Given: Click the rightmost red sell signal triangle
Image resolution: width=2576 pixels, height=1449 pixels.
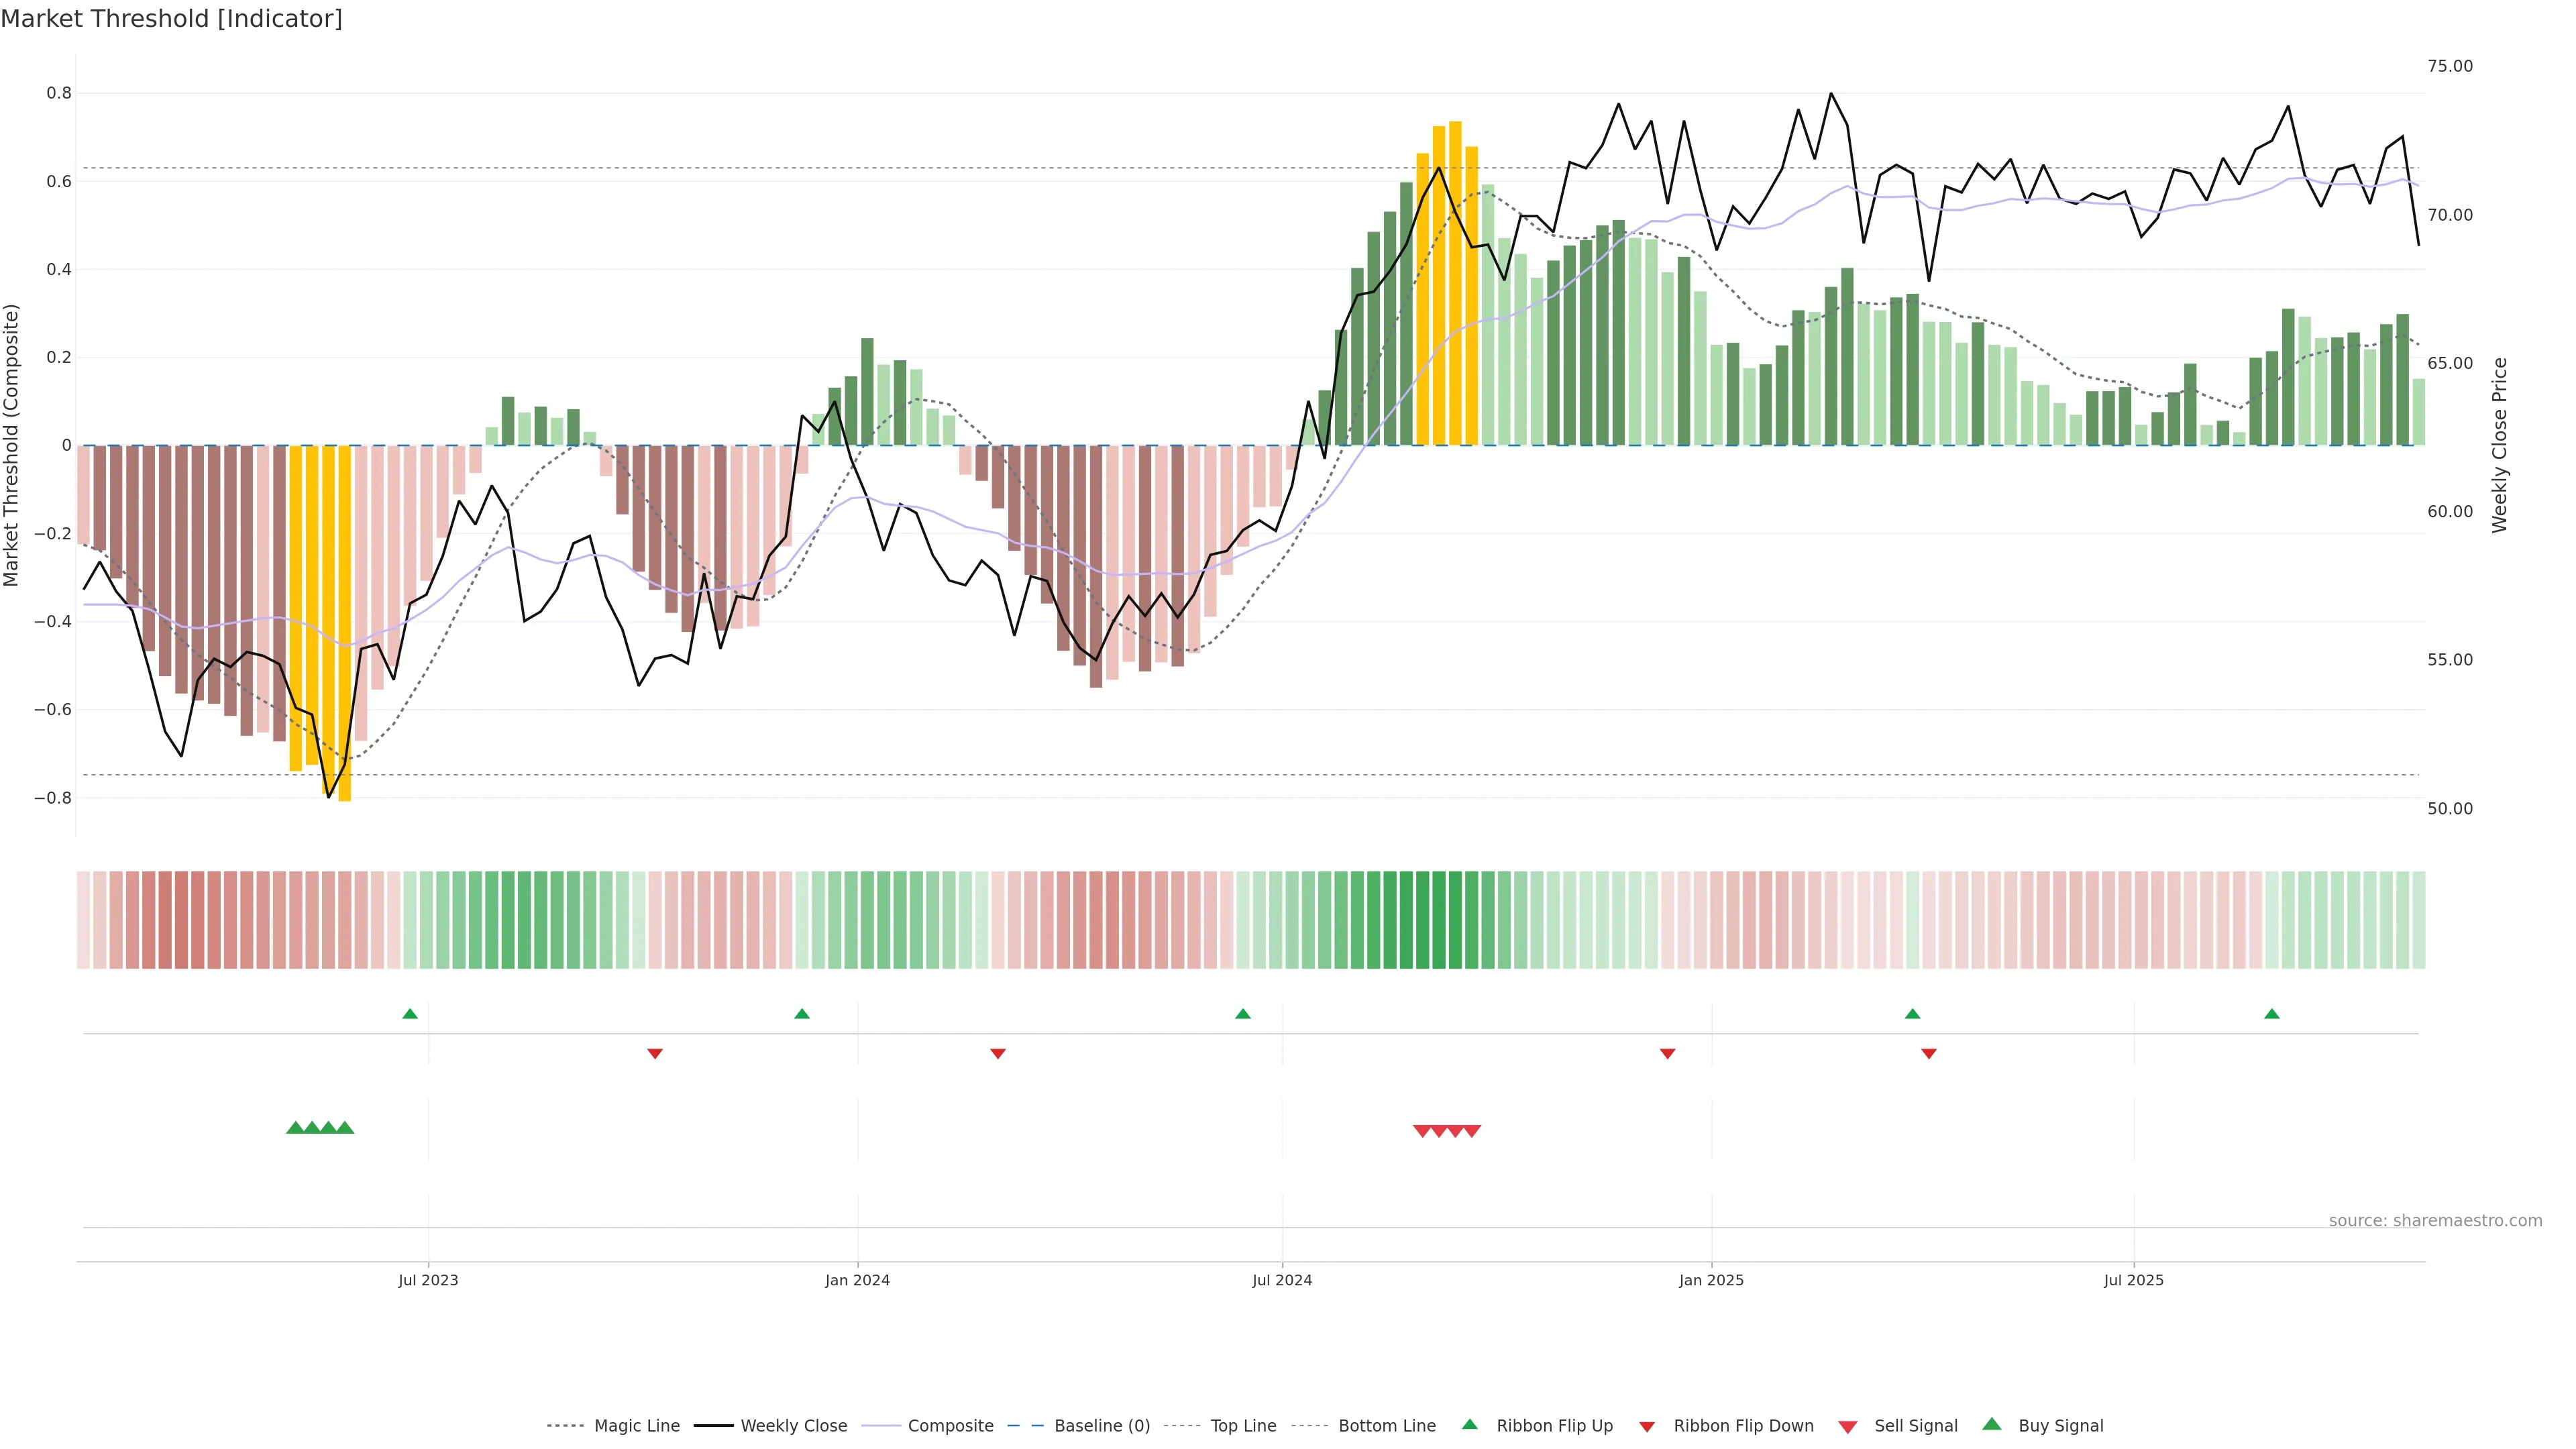Looking at the screenshot, I should (x=1472, y=1131).
